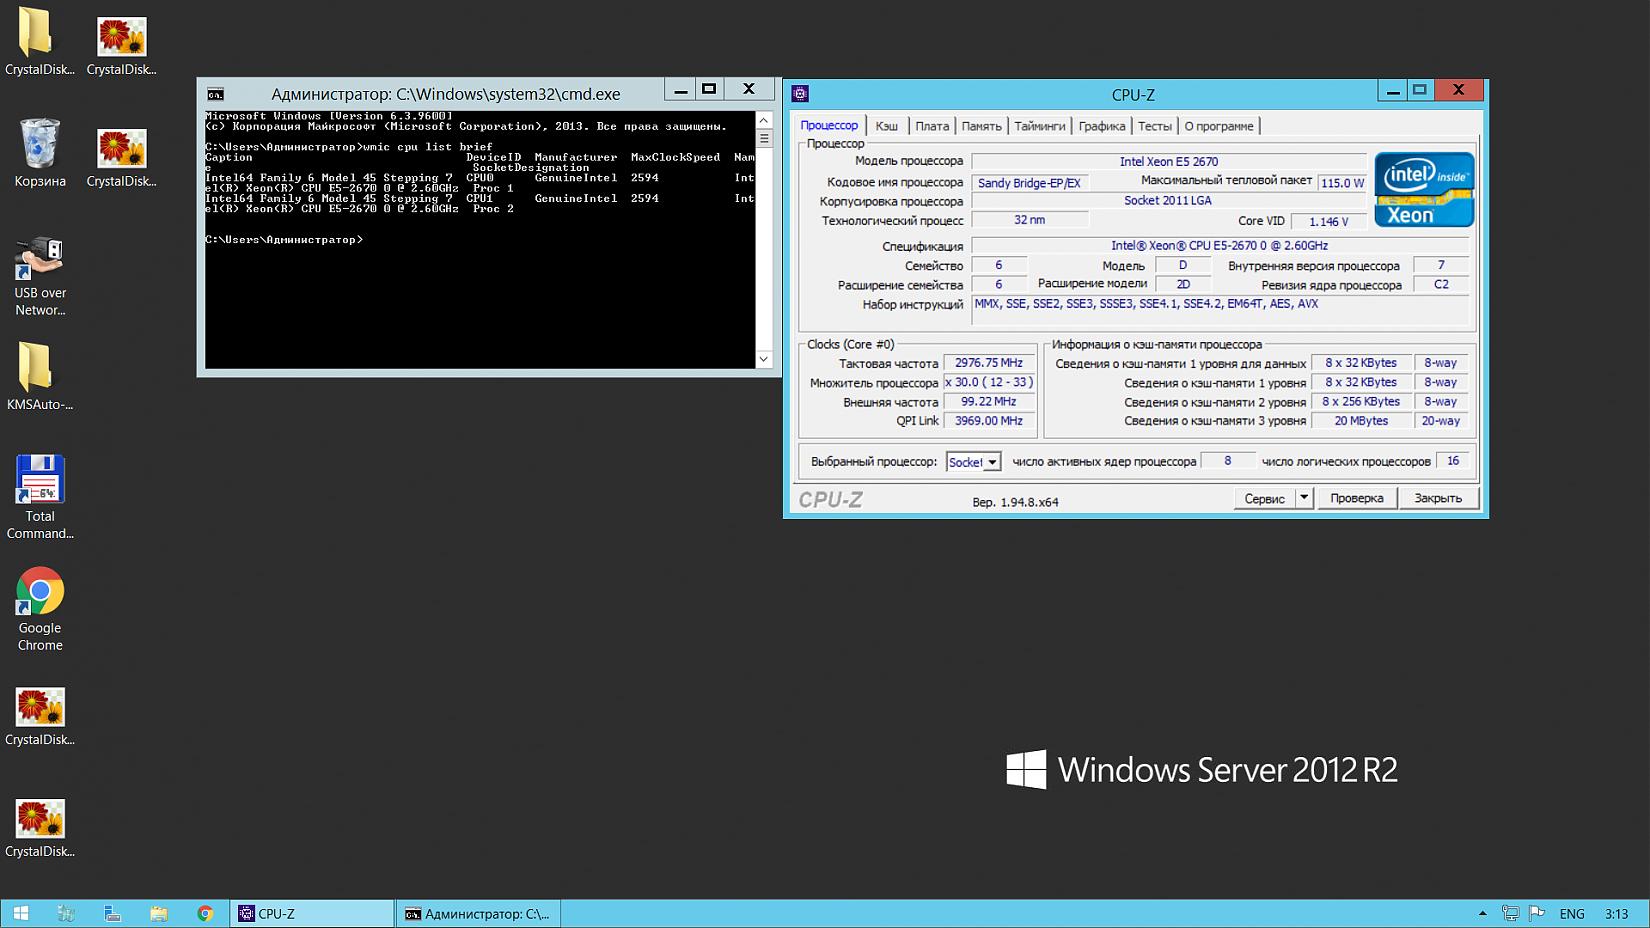
Task: Switch to the Память tab
Action: tap(981, 126)
